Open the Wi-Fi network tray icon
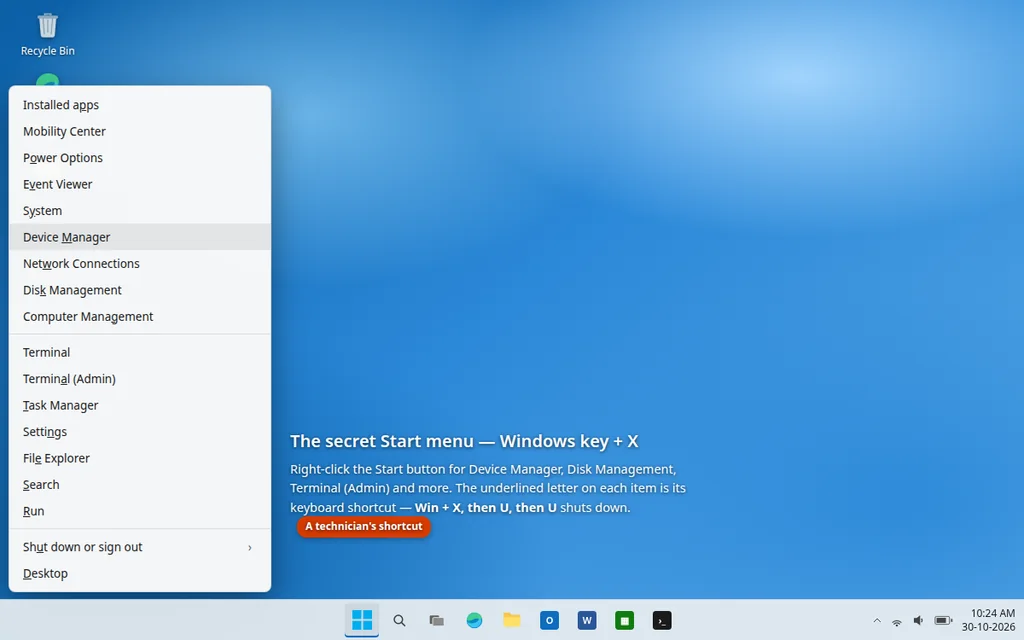This screenshot has height=640, width=1024. tap(897, 622)
